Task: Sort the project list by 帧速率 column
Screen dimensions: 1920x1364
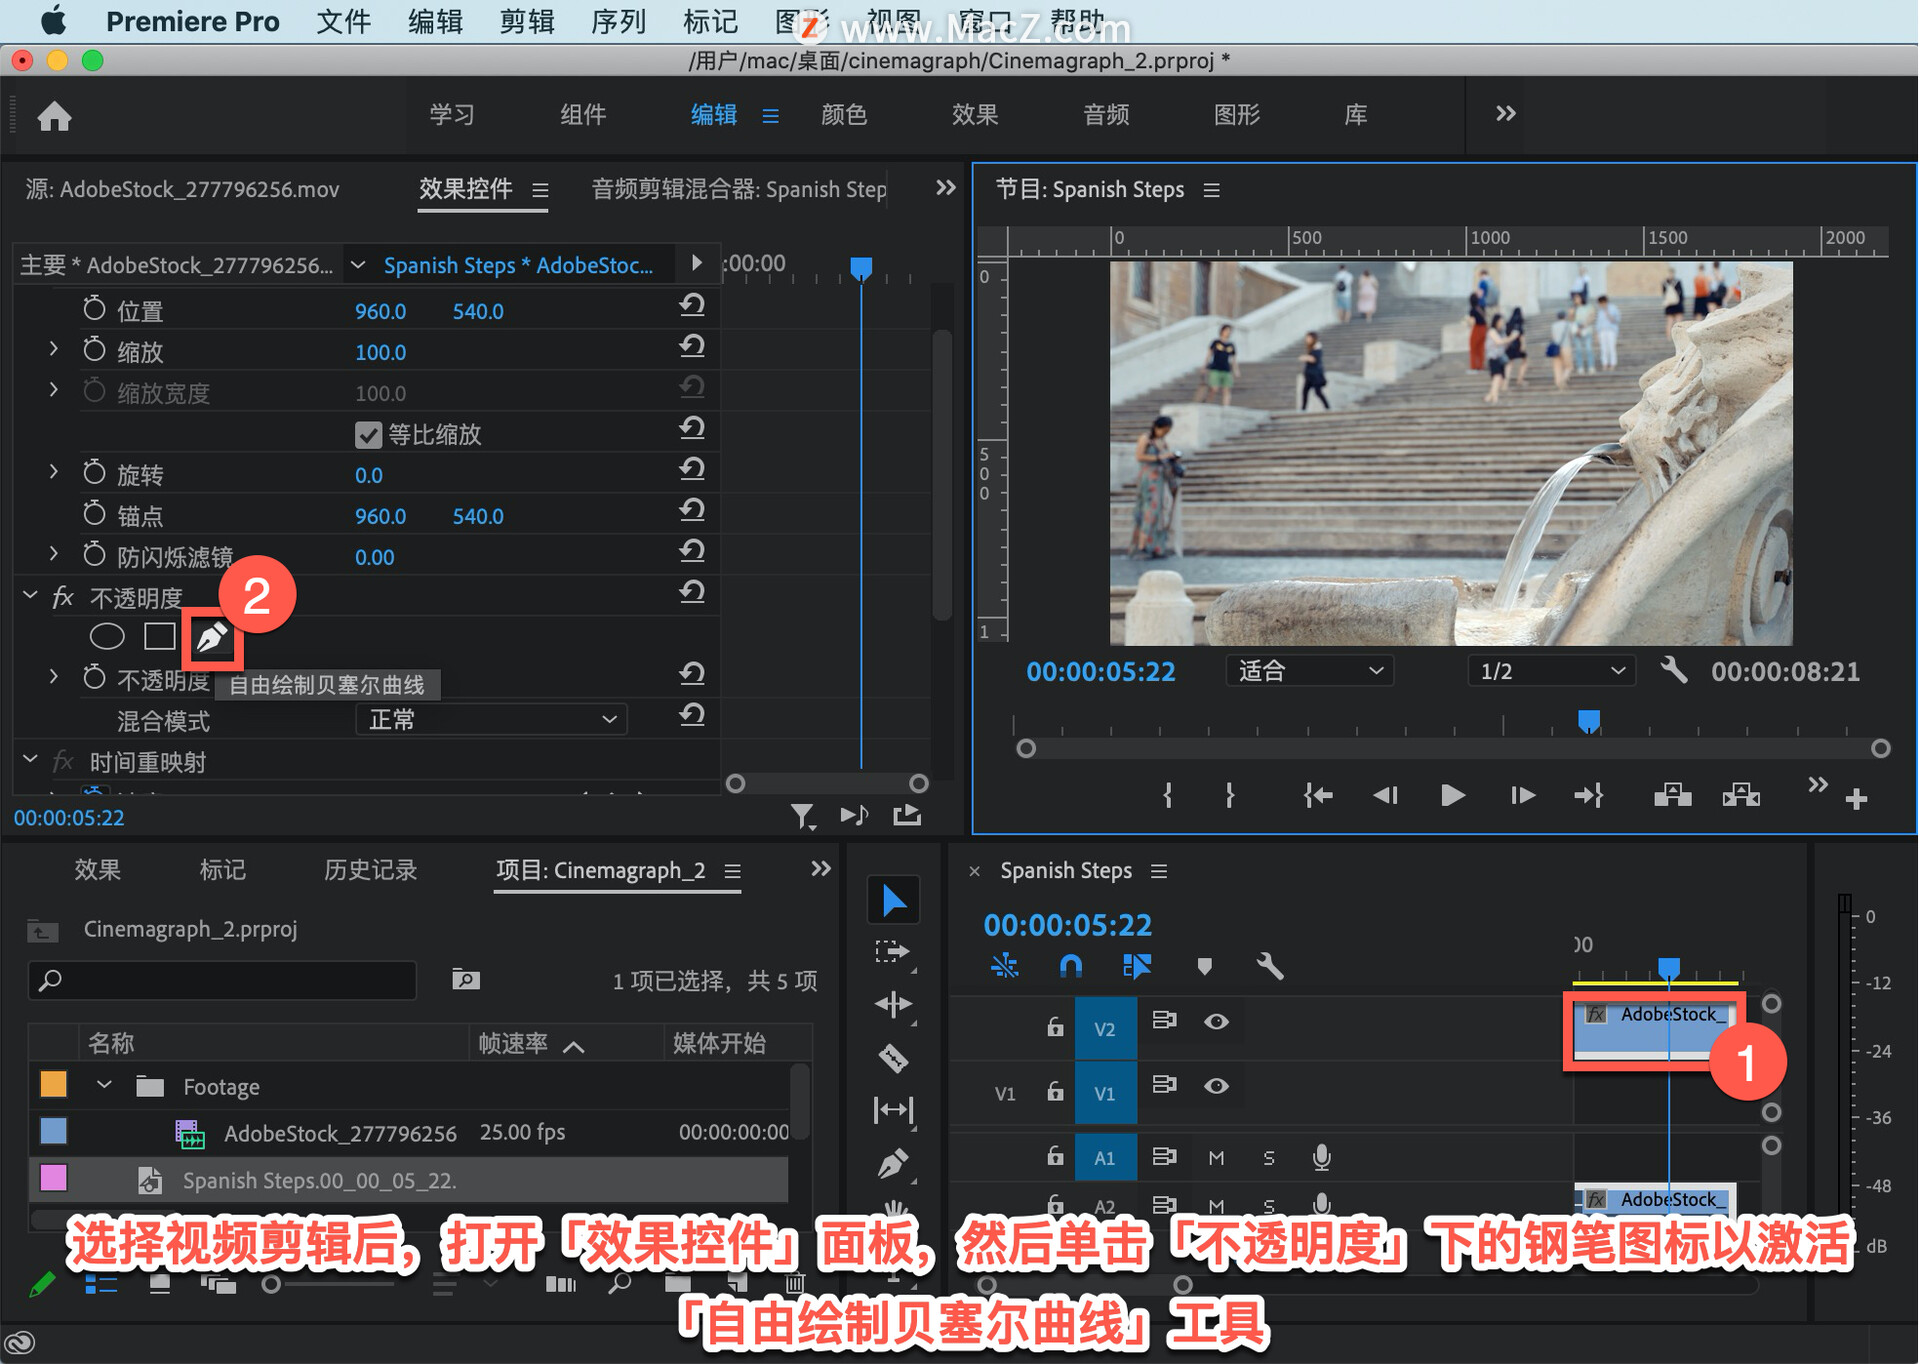Action: tap(513, 1044)
